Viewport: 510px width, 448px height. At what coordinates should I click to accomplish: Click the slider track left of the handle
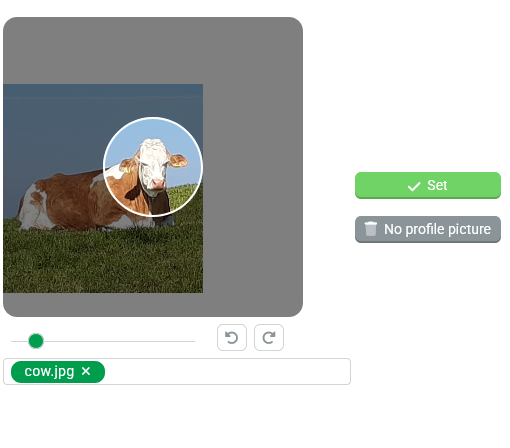(19, 341)
